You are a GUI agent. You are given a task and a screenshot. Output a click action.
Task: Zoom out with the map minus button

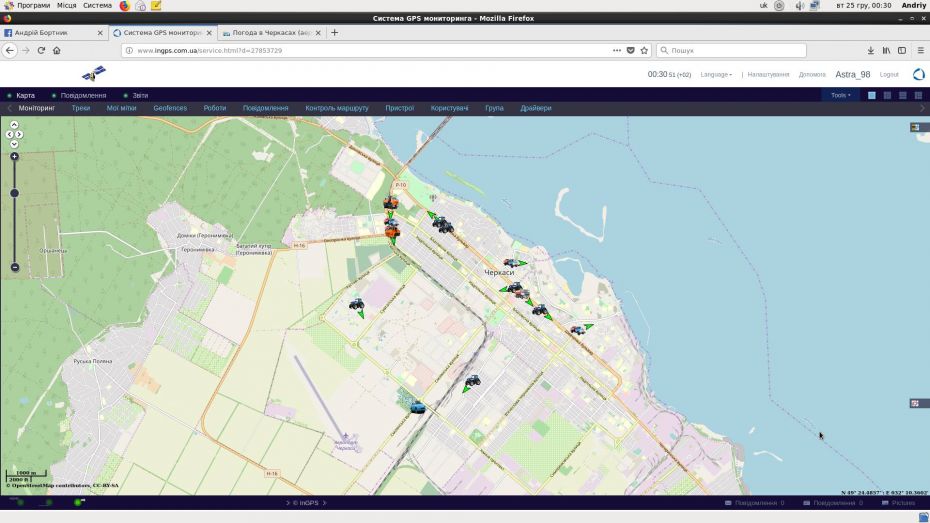pyautogui.click(x=15, y=267)
